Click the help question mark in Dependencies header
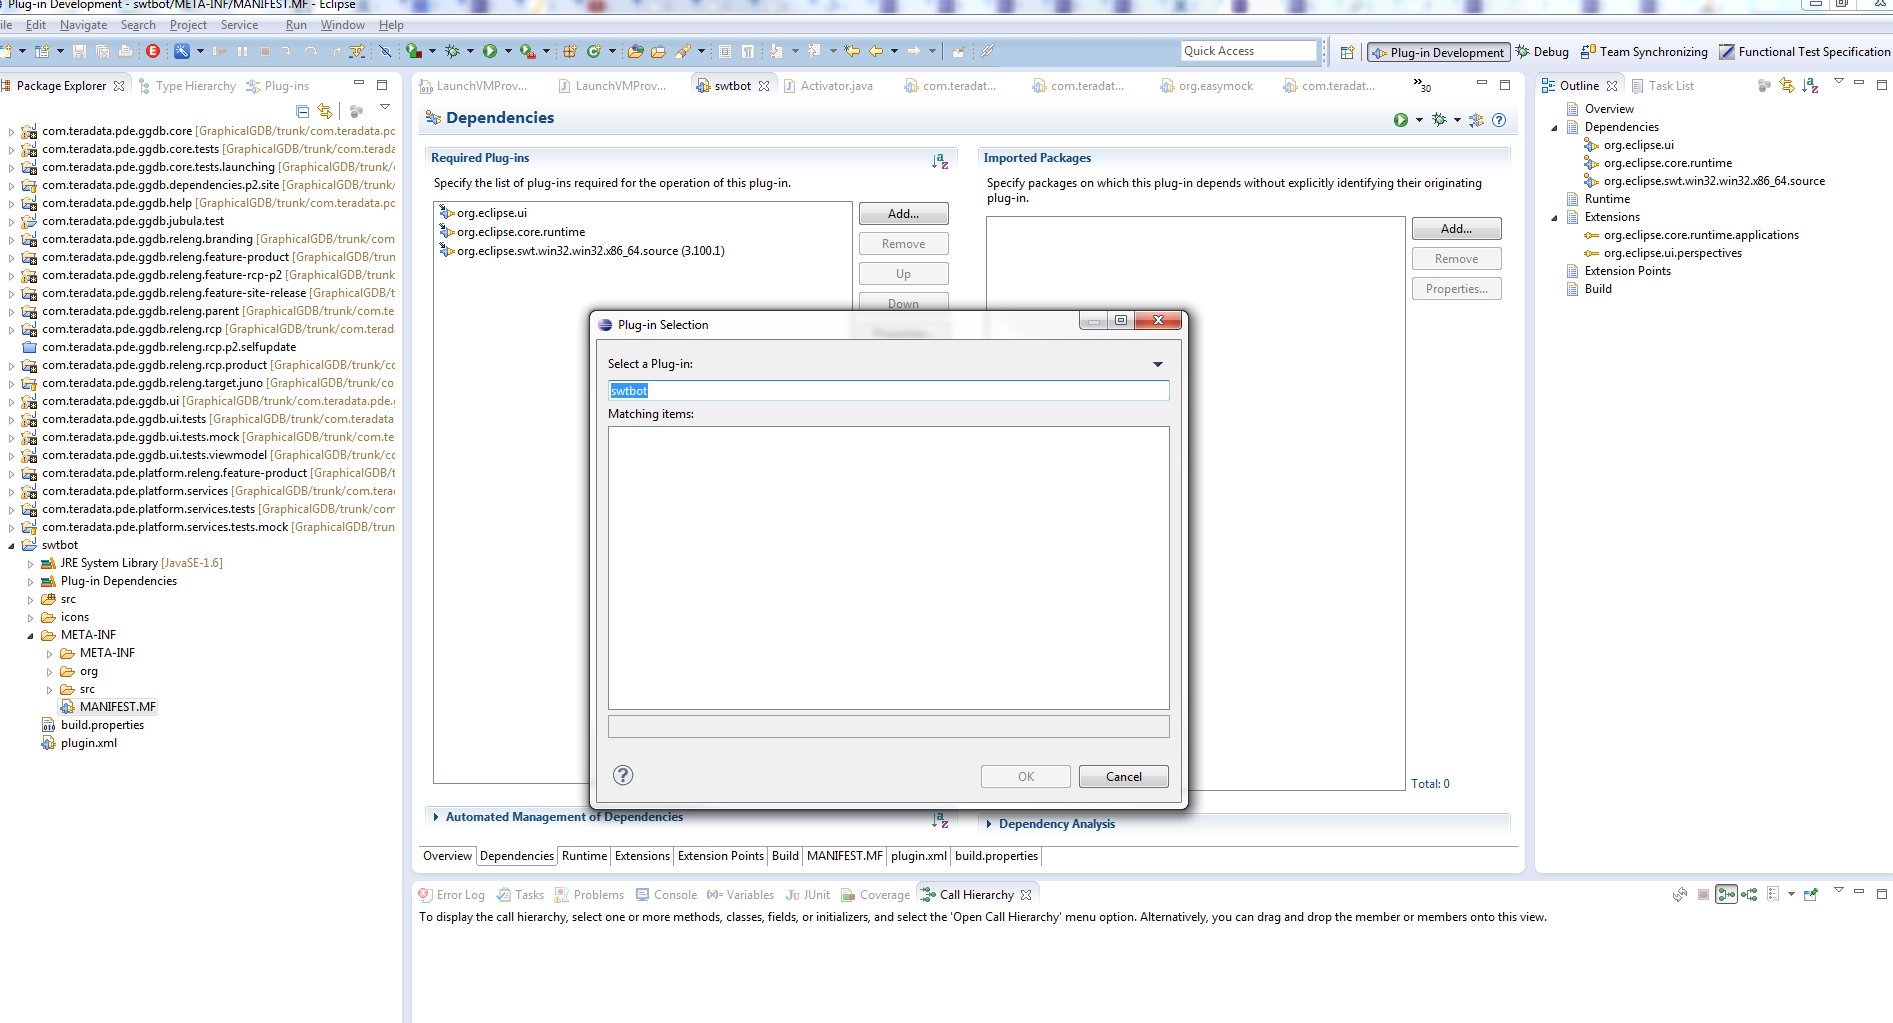The width and height of the screenshot is (1893, 1023). [x=1499, y=120]
